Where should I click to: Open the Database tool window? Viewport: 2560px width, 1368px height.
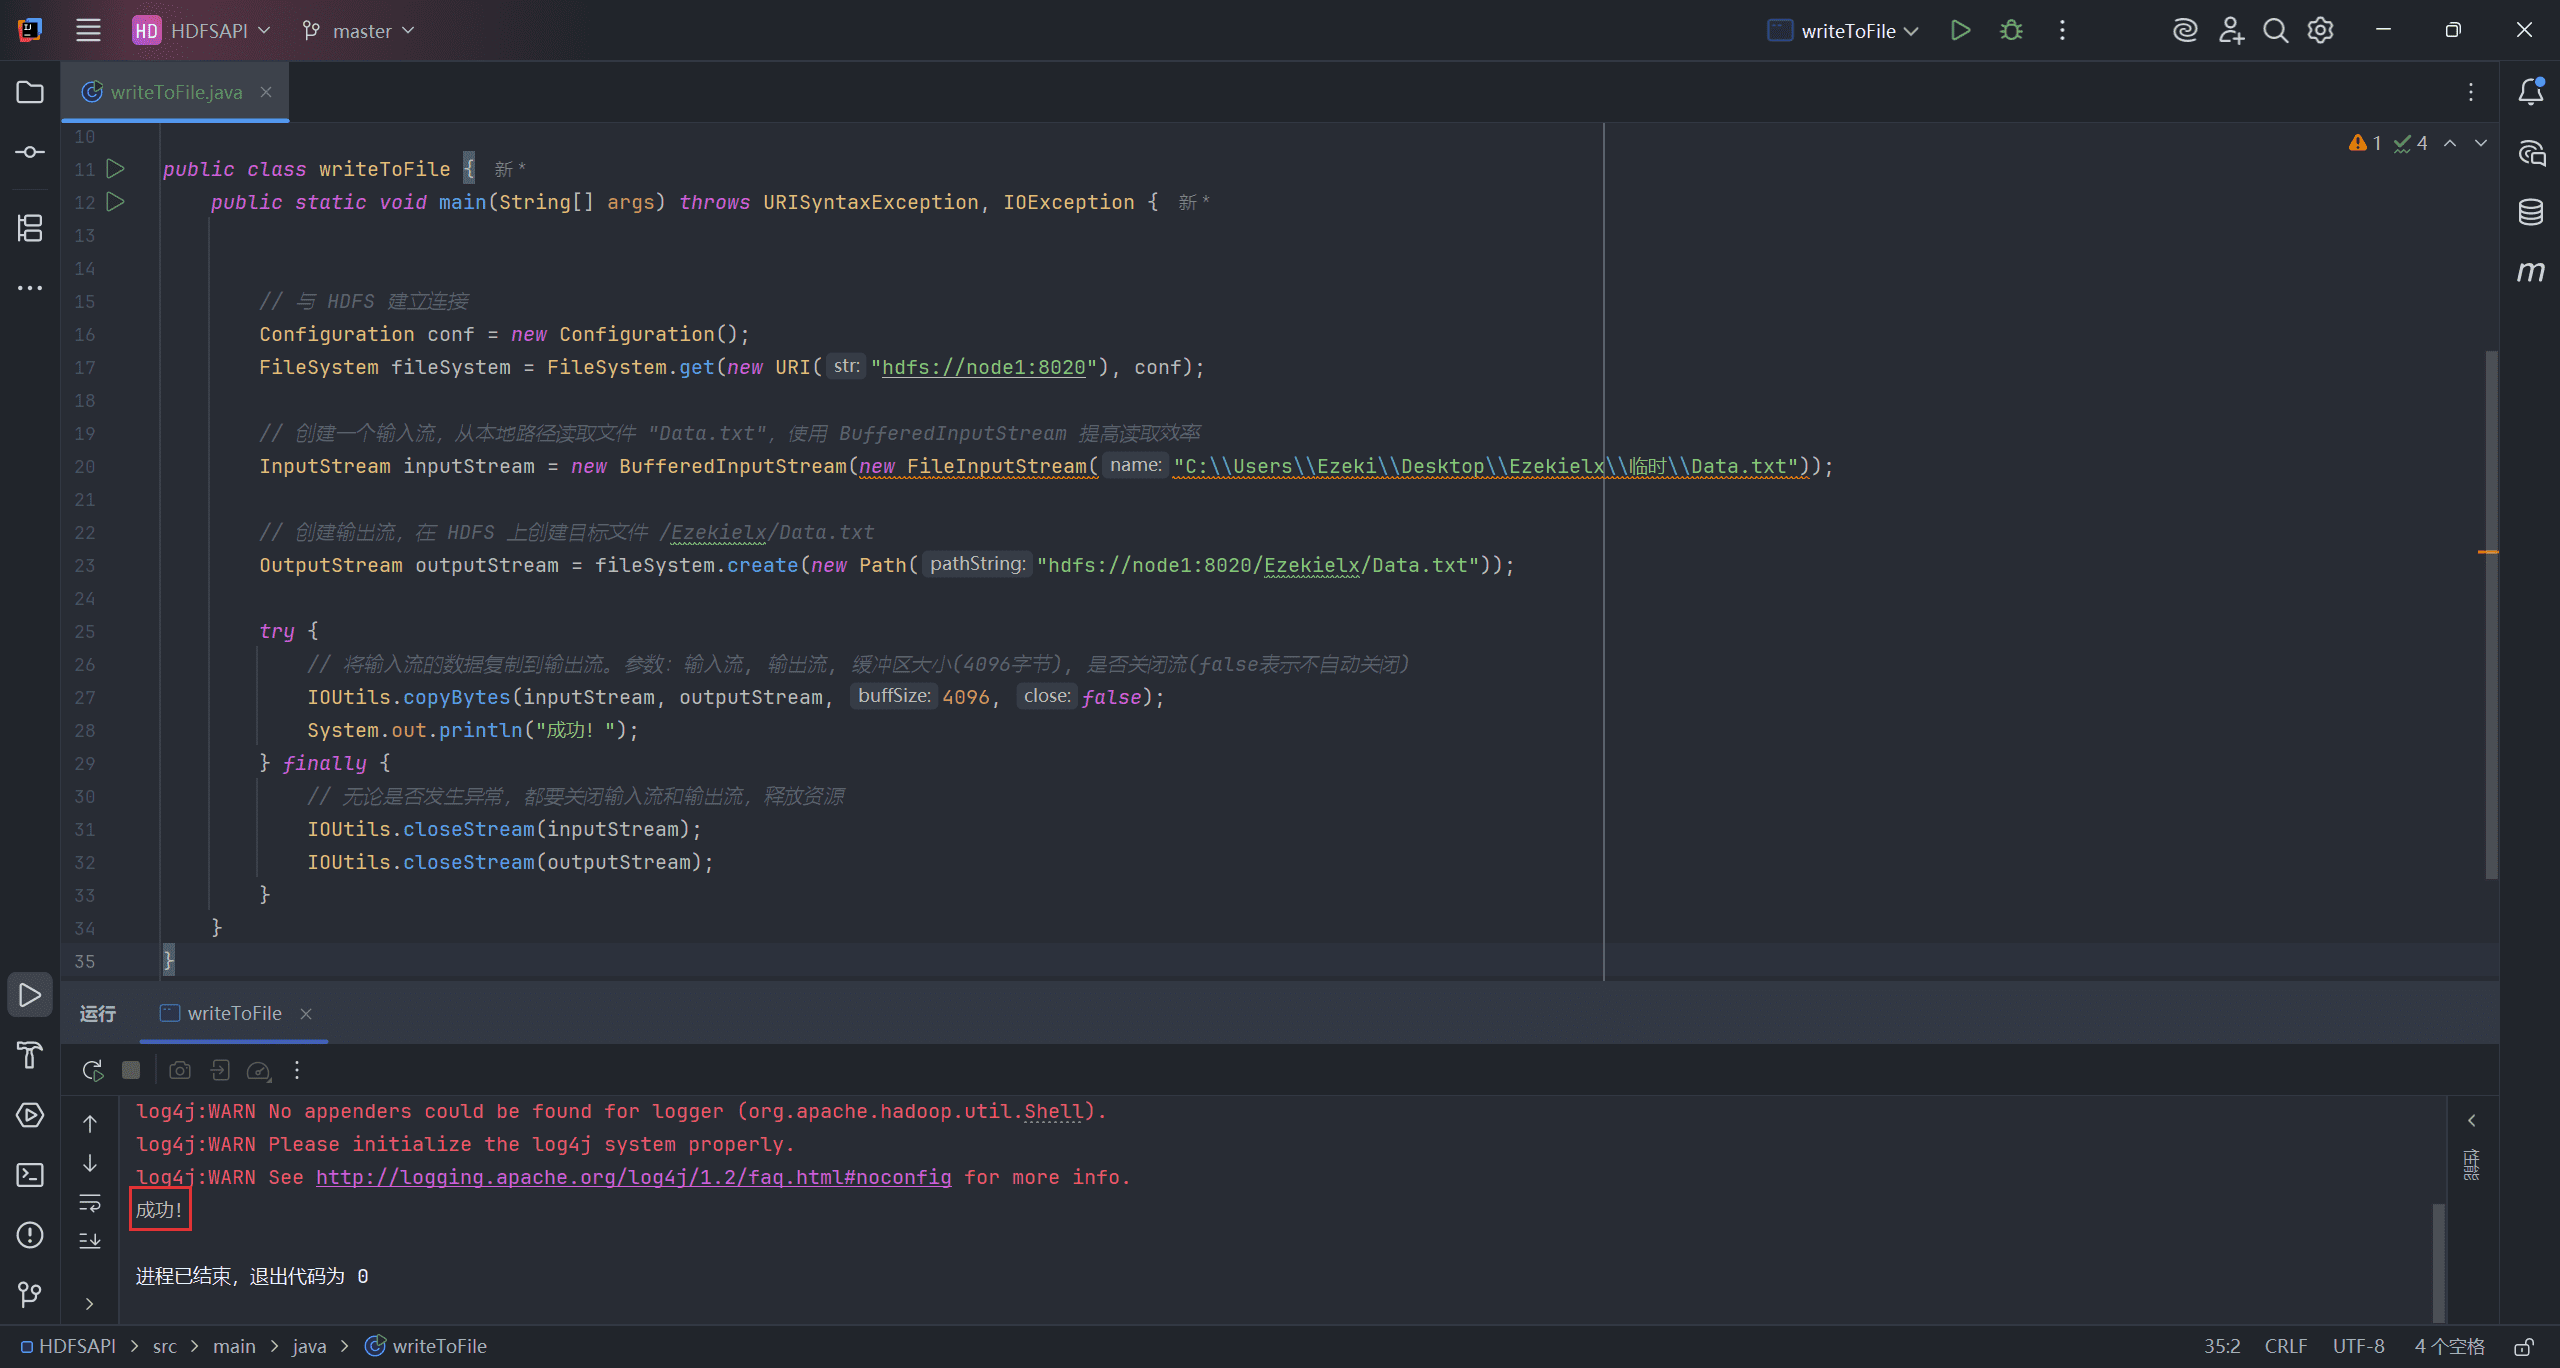tap(2530, 212)
